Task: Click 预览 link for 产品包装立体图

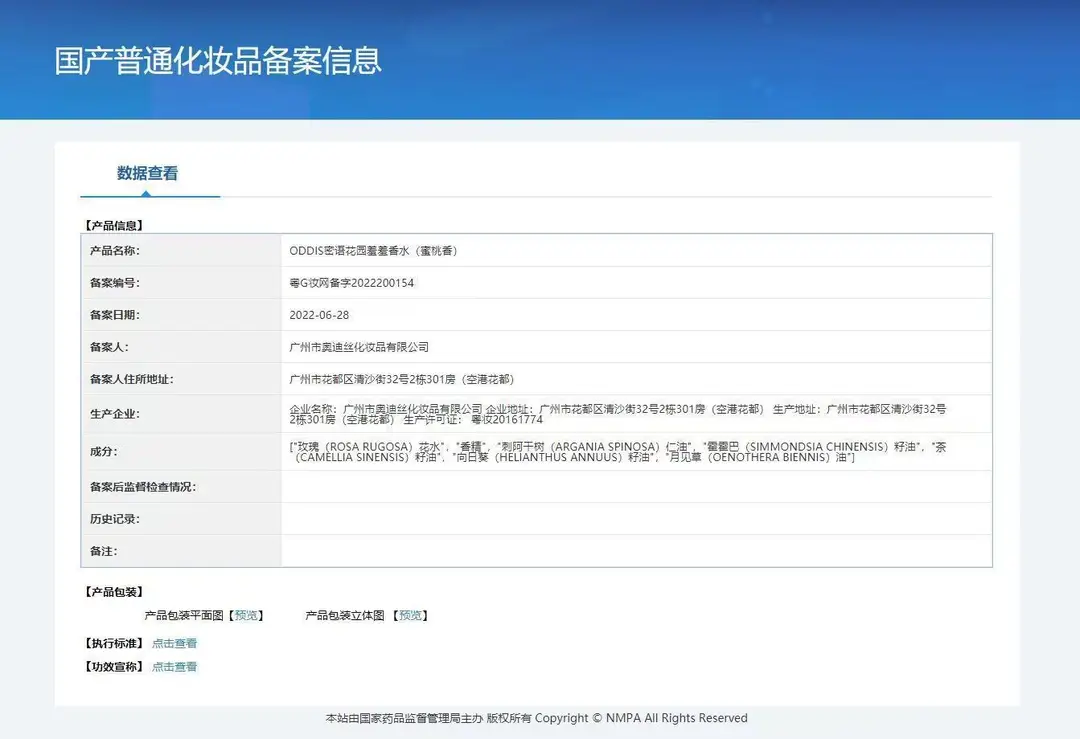Action: pyautogui.click(x=411, y=615)
